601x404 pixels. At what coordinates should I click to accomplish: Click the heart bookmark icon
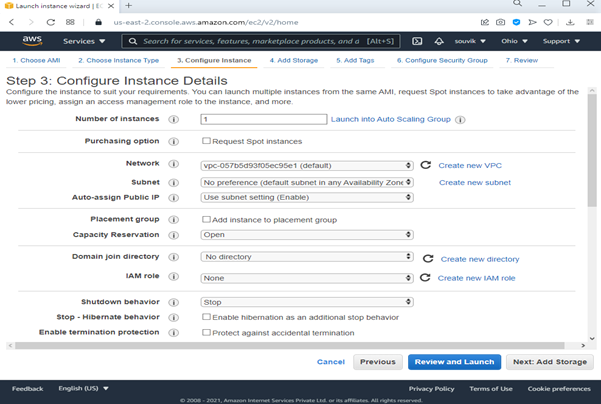click(x=548, y=22)
